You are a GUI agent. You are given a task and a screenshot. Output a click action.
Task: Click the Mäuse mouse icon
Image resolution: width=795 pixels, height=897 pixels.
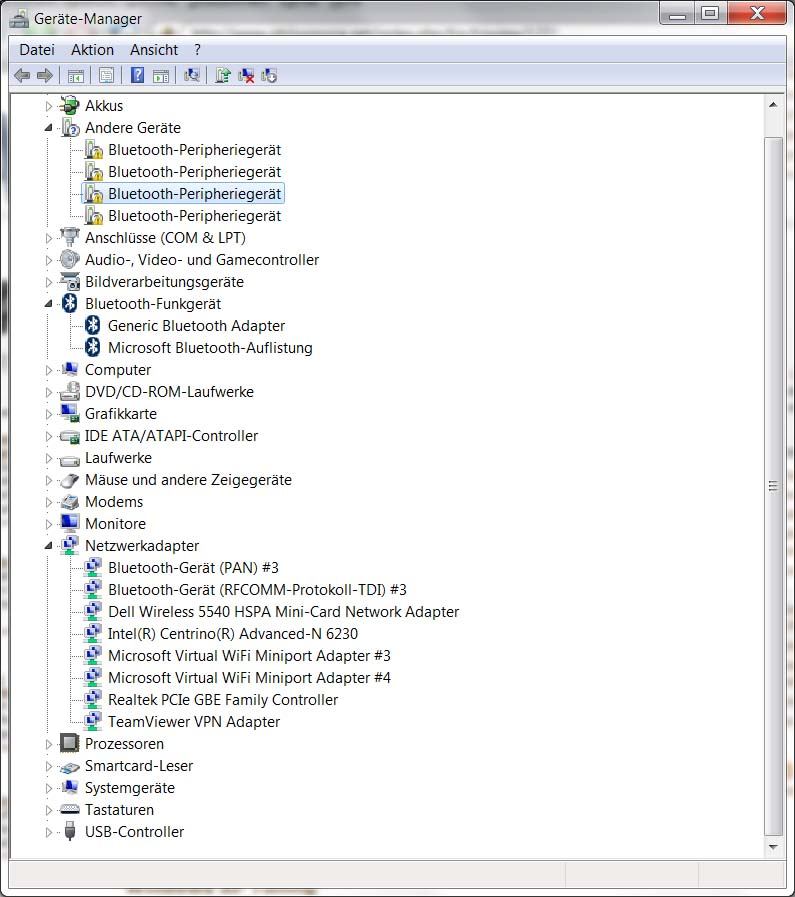(70, 480)
